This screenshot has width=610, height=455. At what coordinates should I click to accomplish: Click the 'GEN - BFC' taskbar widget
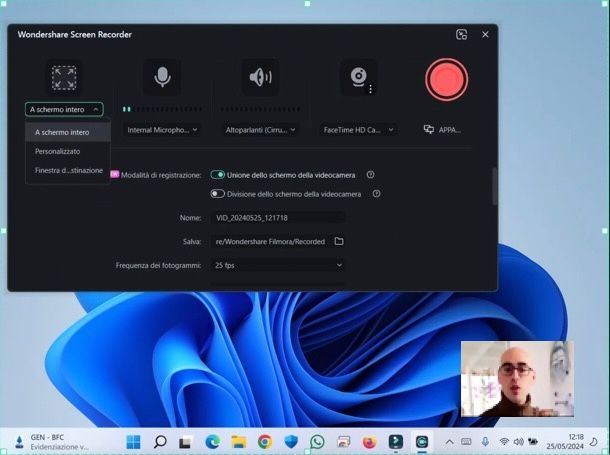51,442
